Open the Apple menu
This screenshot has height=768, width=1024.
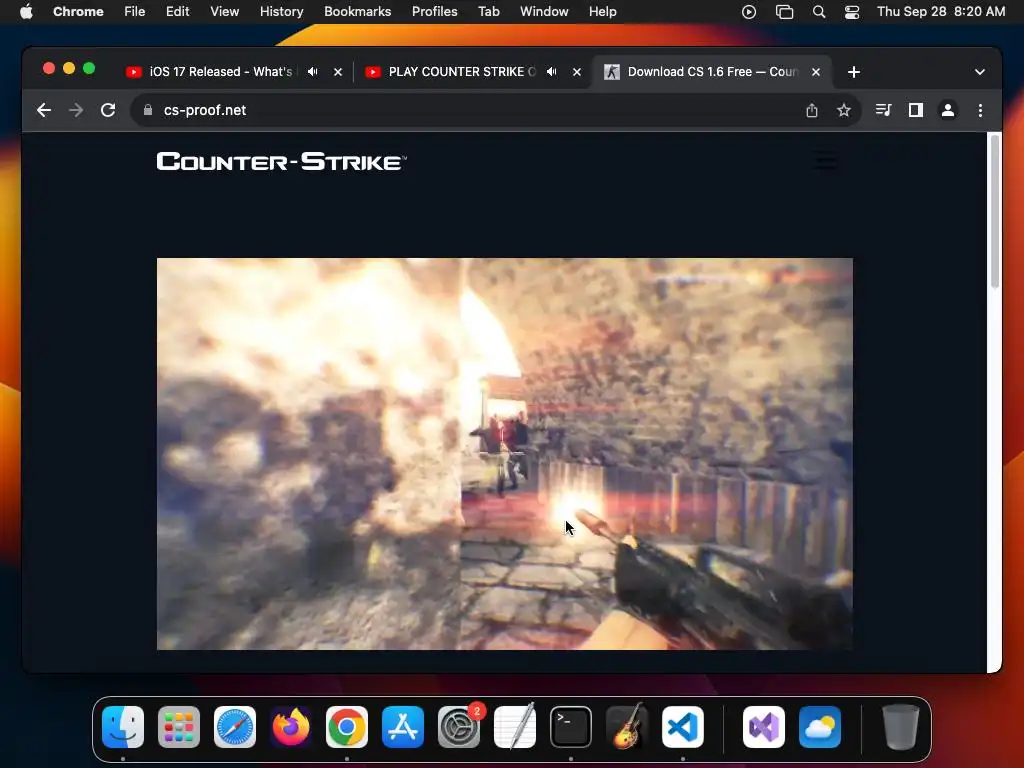click(26, 12)
